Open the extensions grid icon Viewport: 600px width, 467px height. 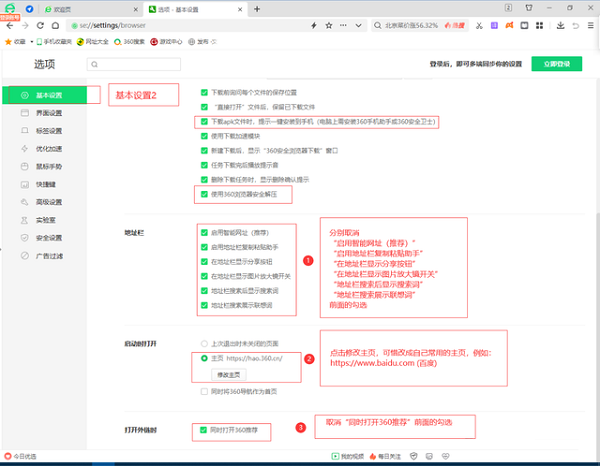pyautogui.click(x=540, y=25)
